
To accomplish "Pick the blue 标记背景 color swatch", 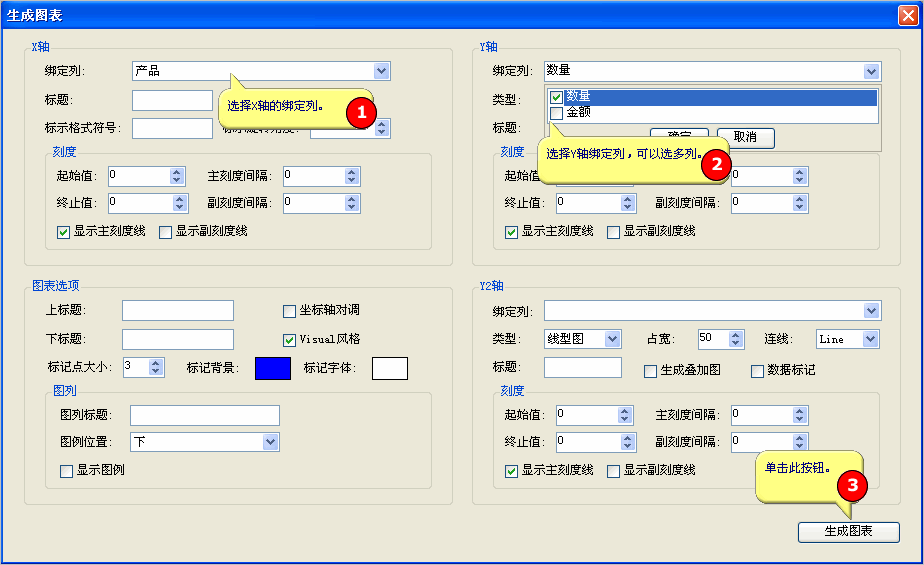I will tap(273, 368).
